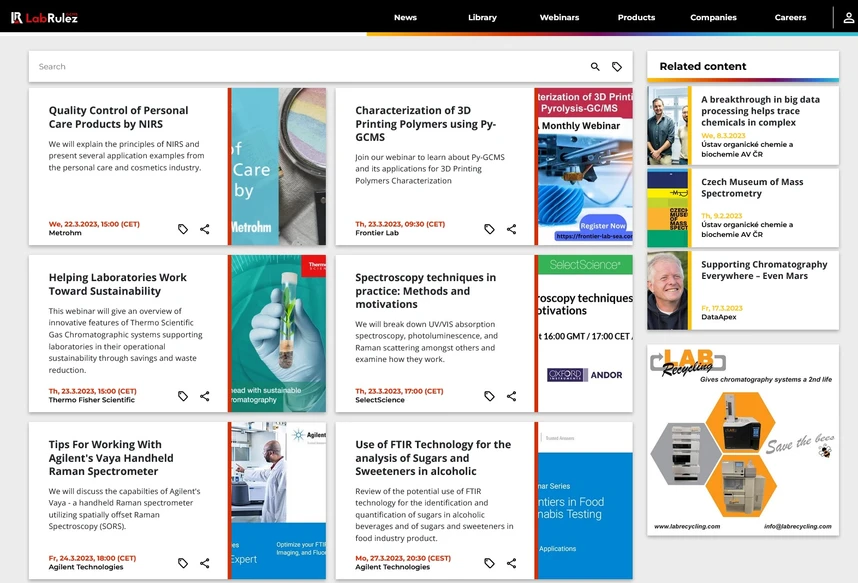858x583 pixels.
Task: Share the Helping Laboratories Sustainability webinar
Action: click(205, 396)
